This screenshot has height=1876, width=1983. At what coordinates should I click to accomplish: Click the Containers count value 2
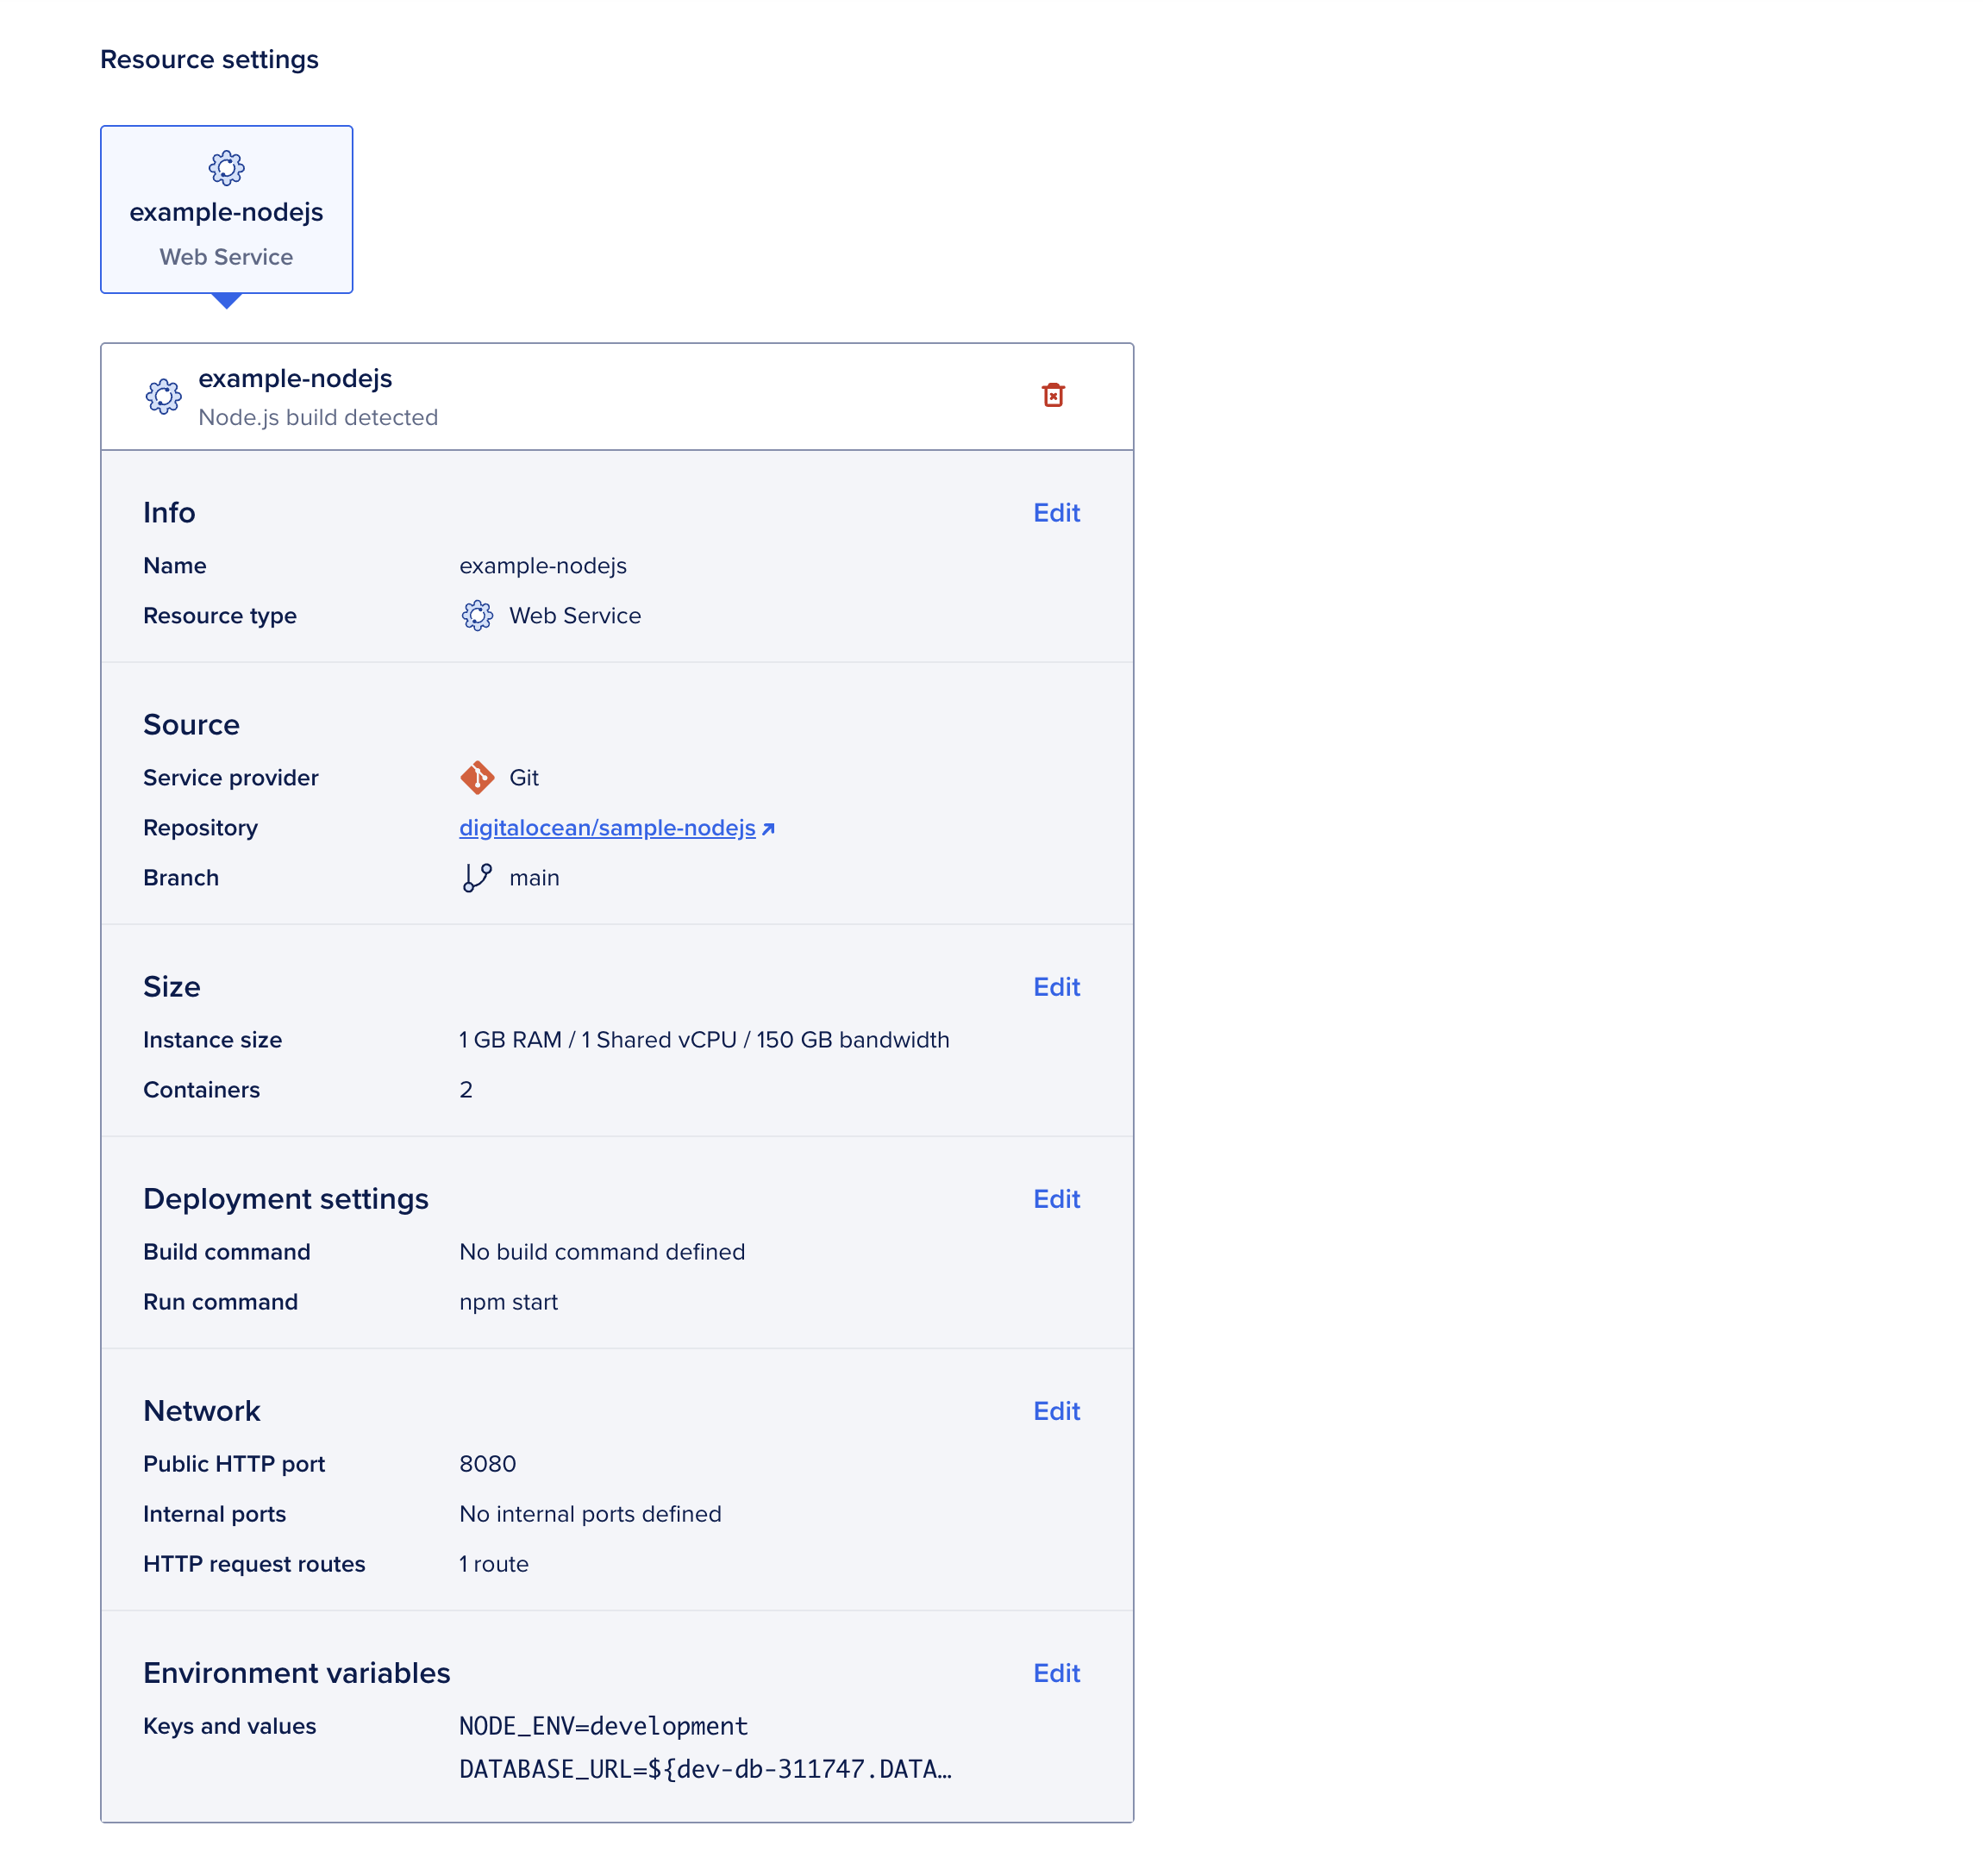(466, 1090)
